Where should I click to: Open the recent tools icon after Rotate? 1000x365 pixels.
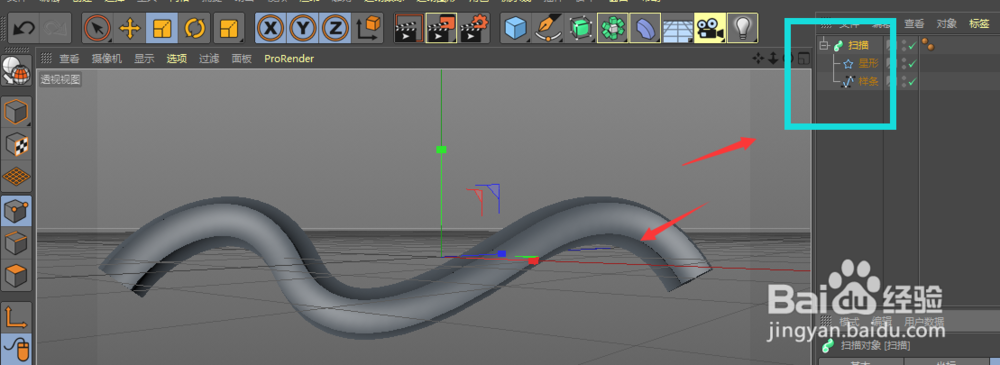228,28
